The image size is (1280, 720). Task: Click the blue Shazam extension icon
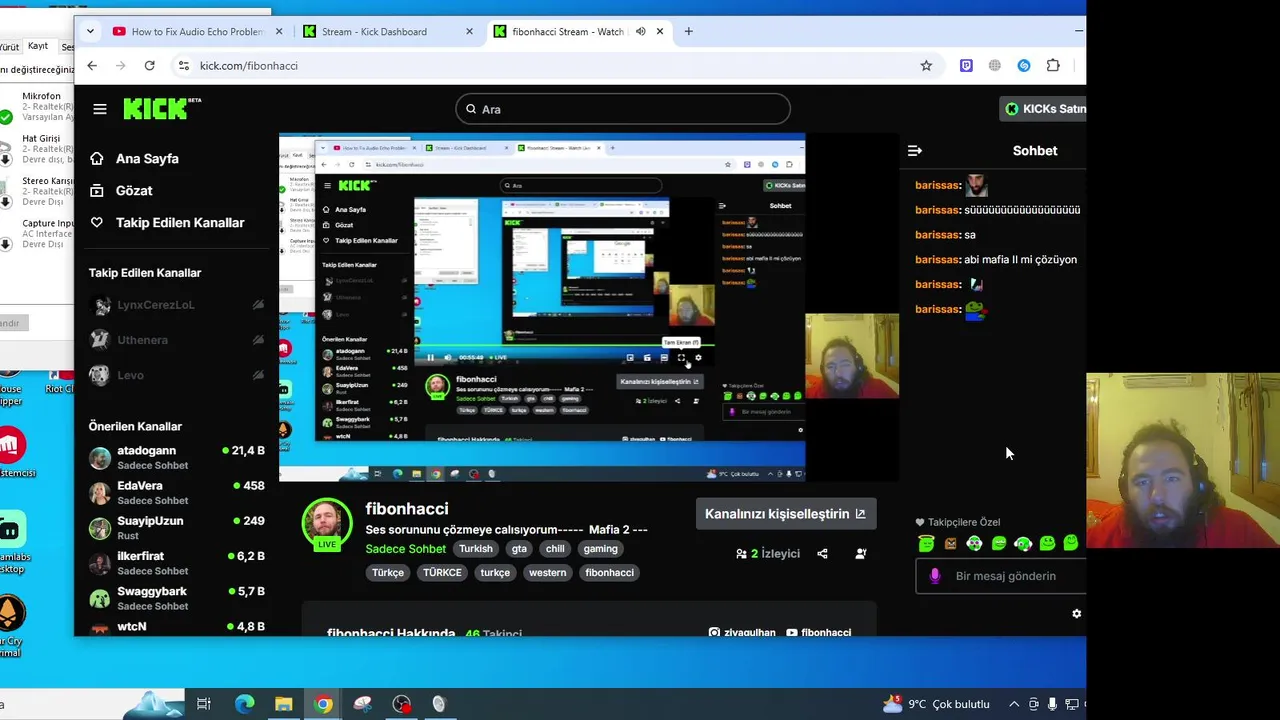click(x=1024, y=65)
